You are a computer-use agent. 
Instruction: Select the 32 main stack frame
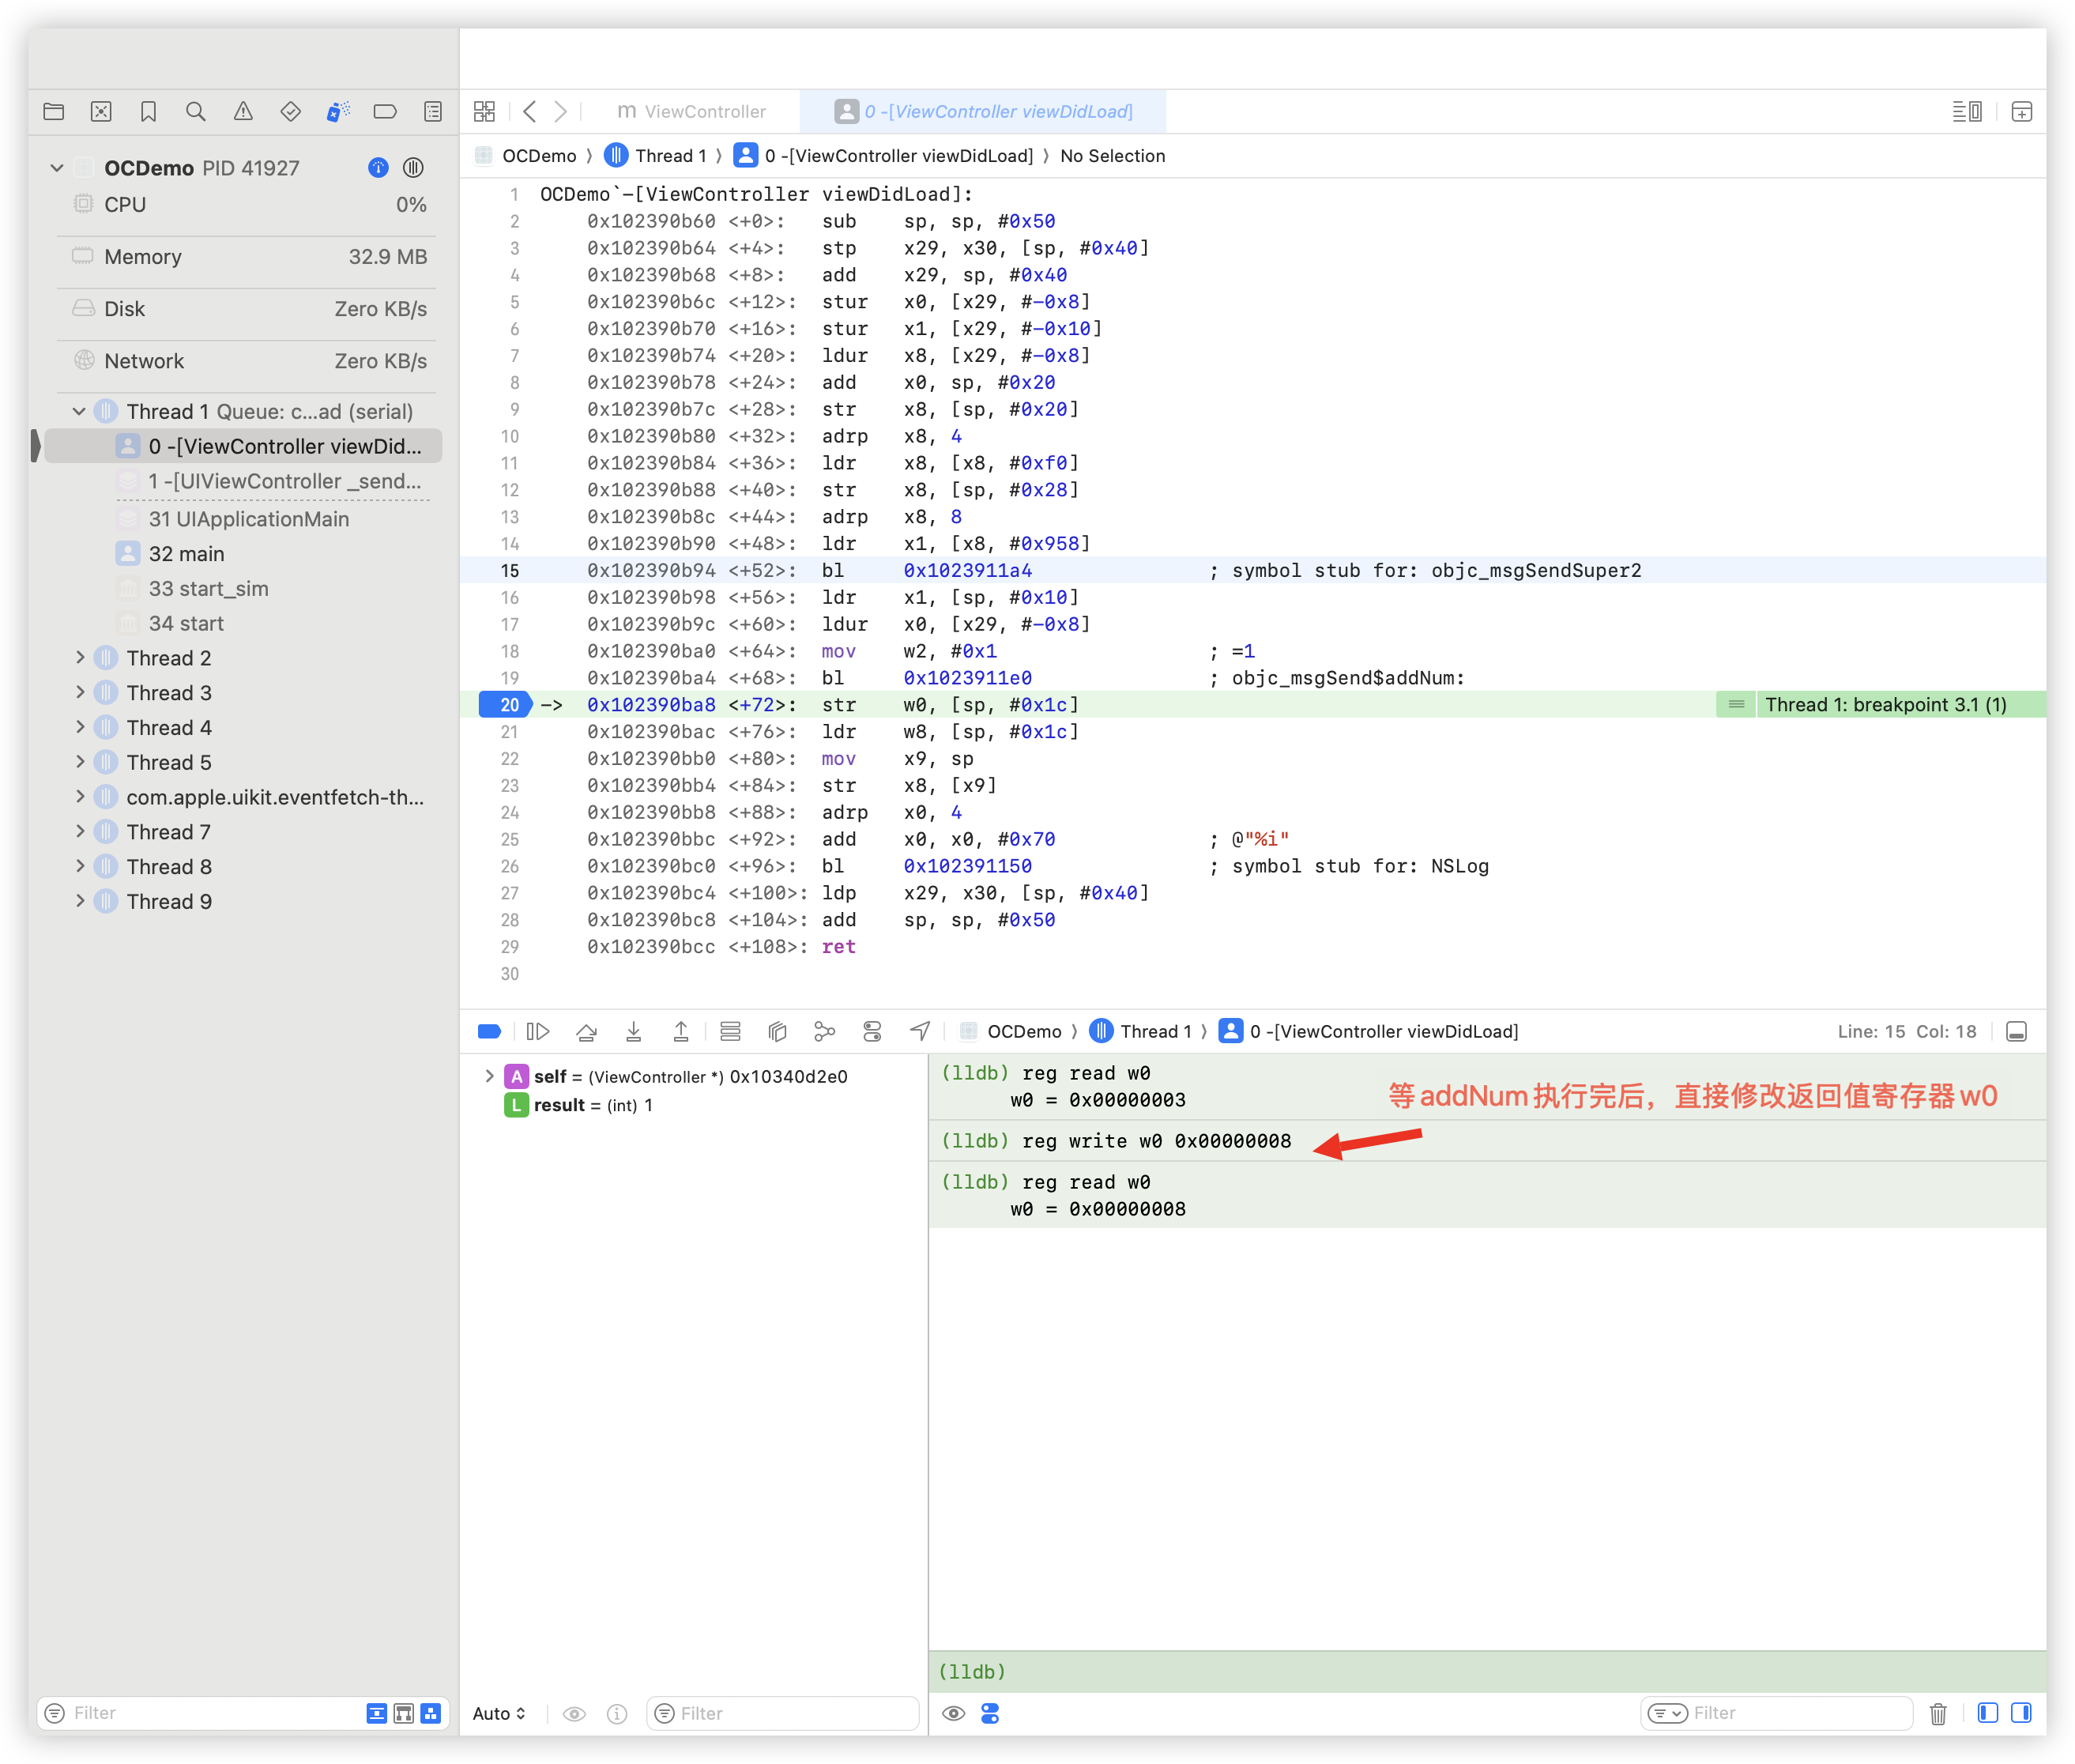click(x=186, y=554)
